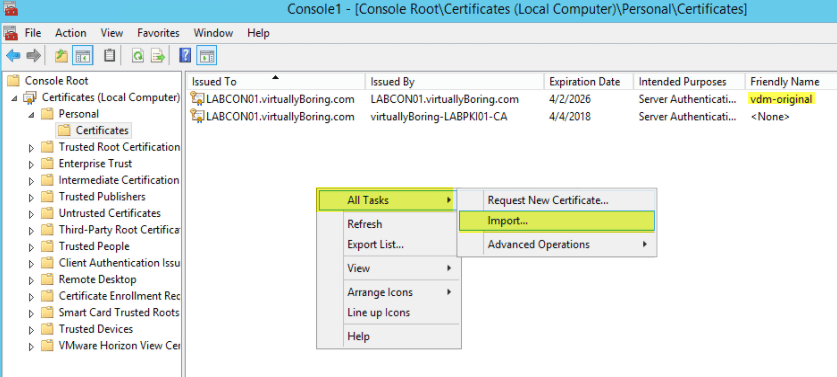Choose Import... from the submenu
Image resolution: width=837 pixels, height=377 pixels.
(556, 221)
